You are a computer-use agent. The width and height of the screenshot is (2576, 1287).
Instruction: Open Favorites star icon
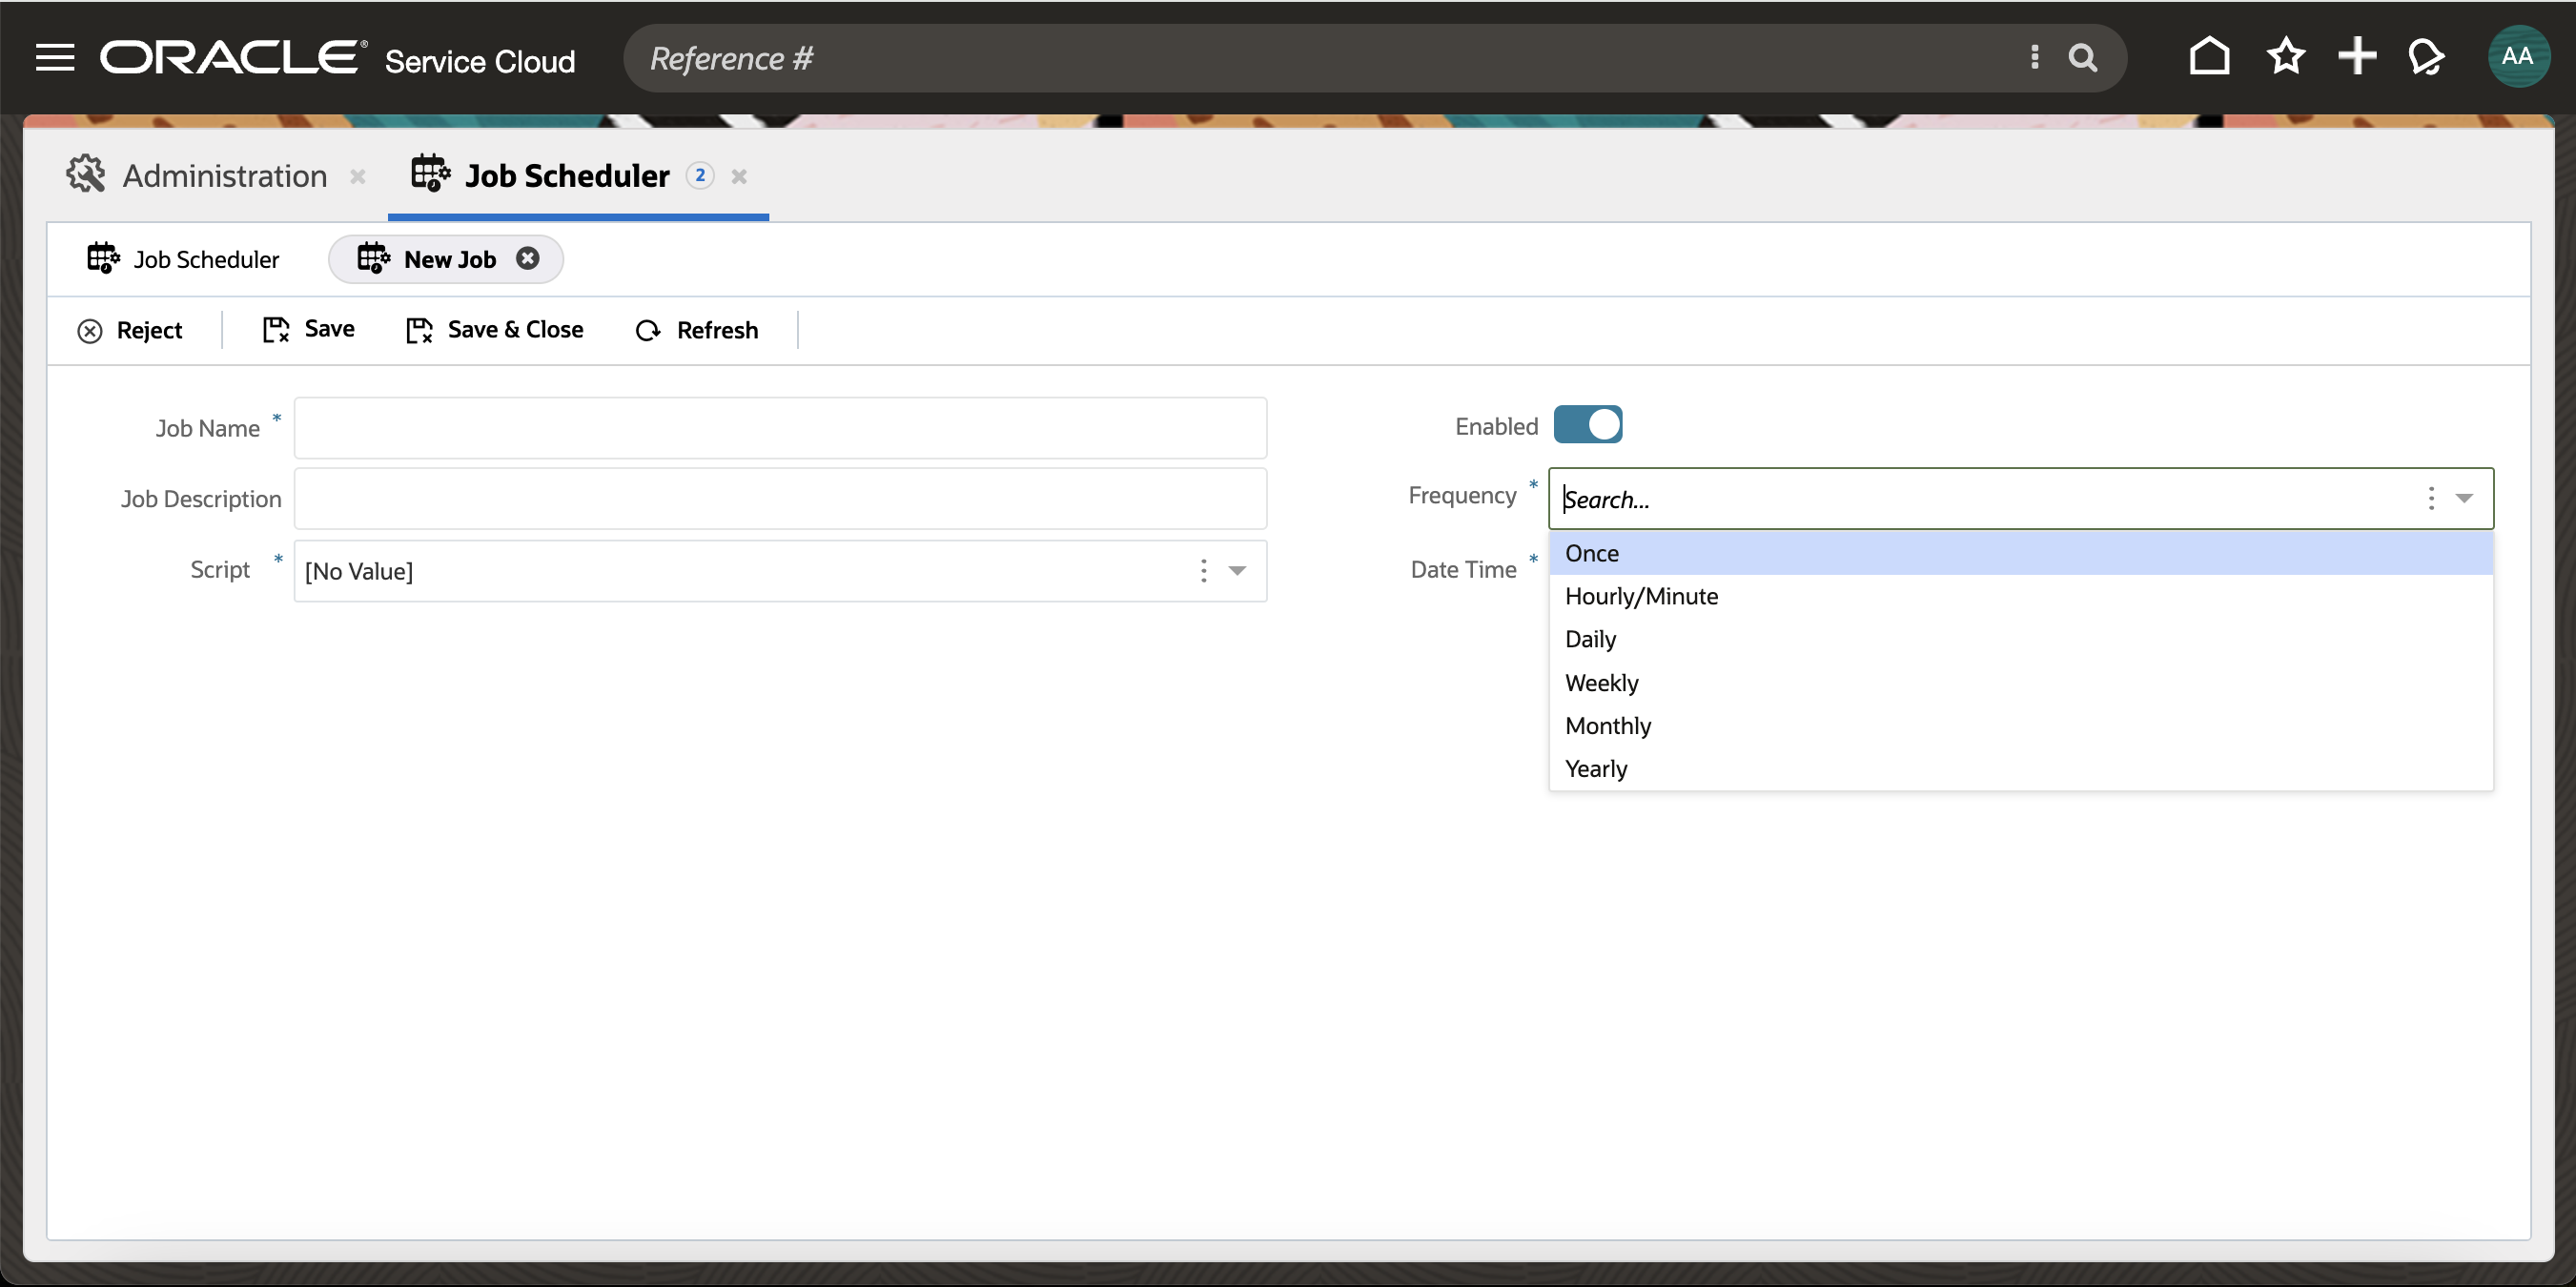tap(2285, 57)
